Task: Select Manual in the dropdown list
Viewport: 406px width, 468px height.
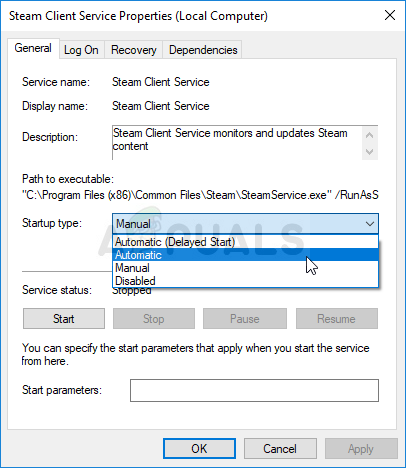Action: tap(245, 268)
